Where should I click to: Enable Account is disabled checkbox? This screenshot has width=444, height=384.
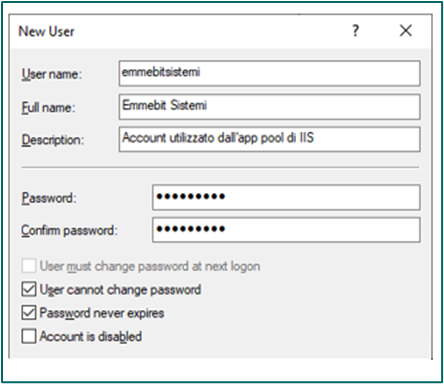click(x=29, y=336)
